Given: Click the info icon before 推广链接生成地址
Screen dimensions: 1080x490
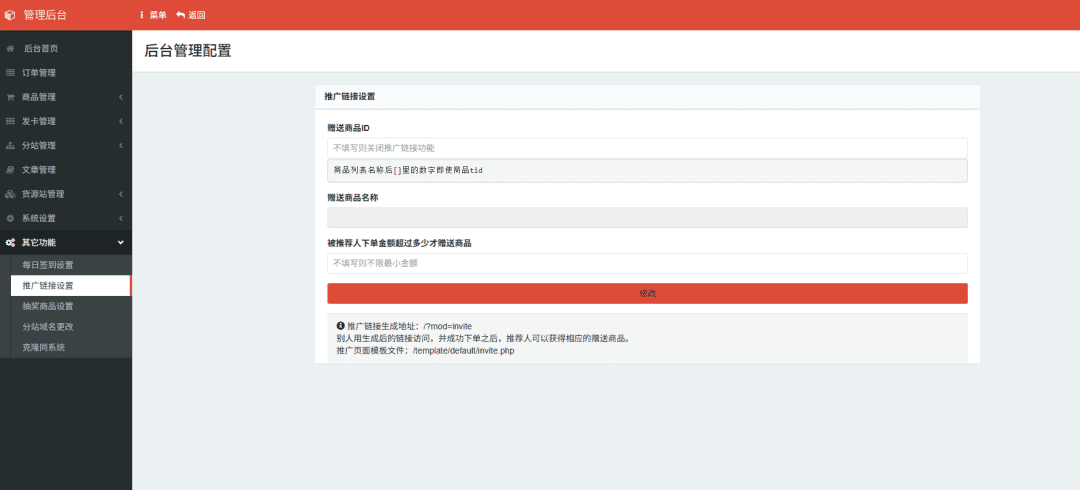Looking at the screenshot, I should pos(341,326).
